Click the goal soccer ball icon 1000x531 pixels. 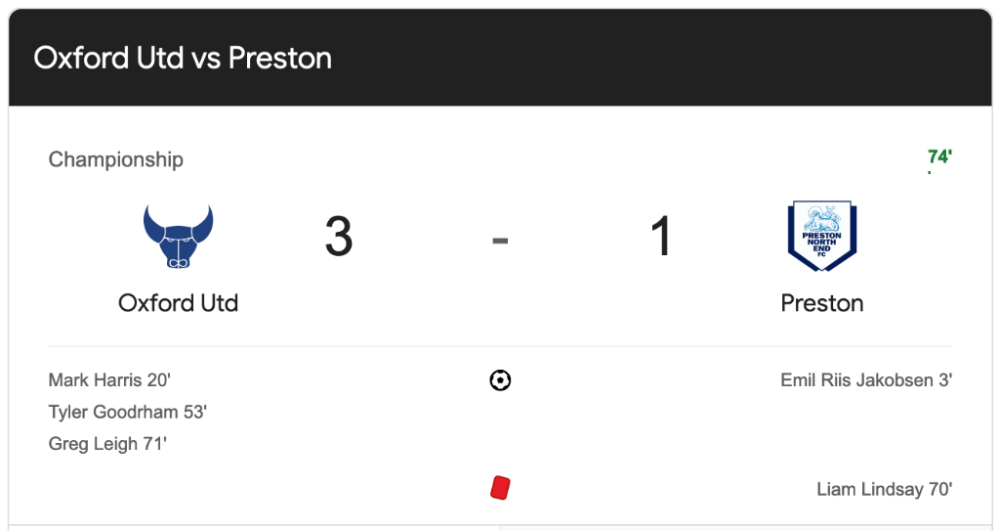coord(500,380)
